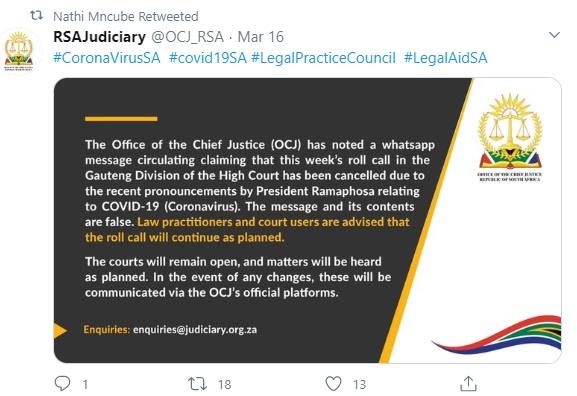The image size is (577, 396).
Task: Click the retweeted arrows icon above tweet
Action: tap(36, 15)
